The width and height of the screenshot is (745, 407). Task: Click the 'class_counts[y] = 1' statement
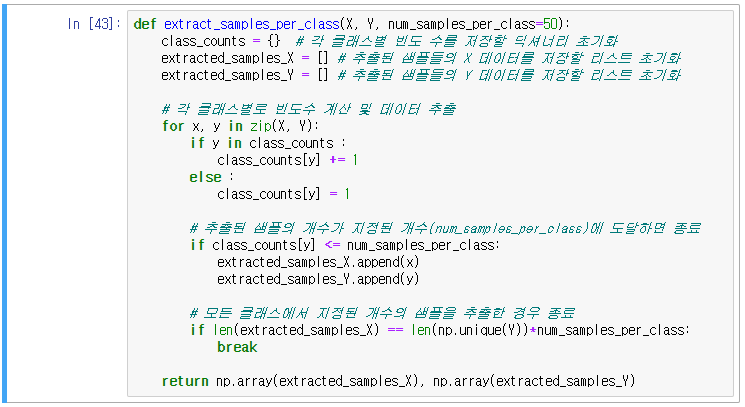pyautogui.click(x=284, y=194)
